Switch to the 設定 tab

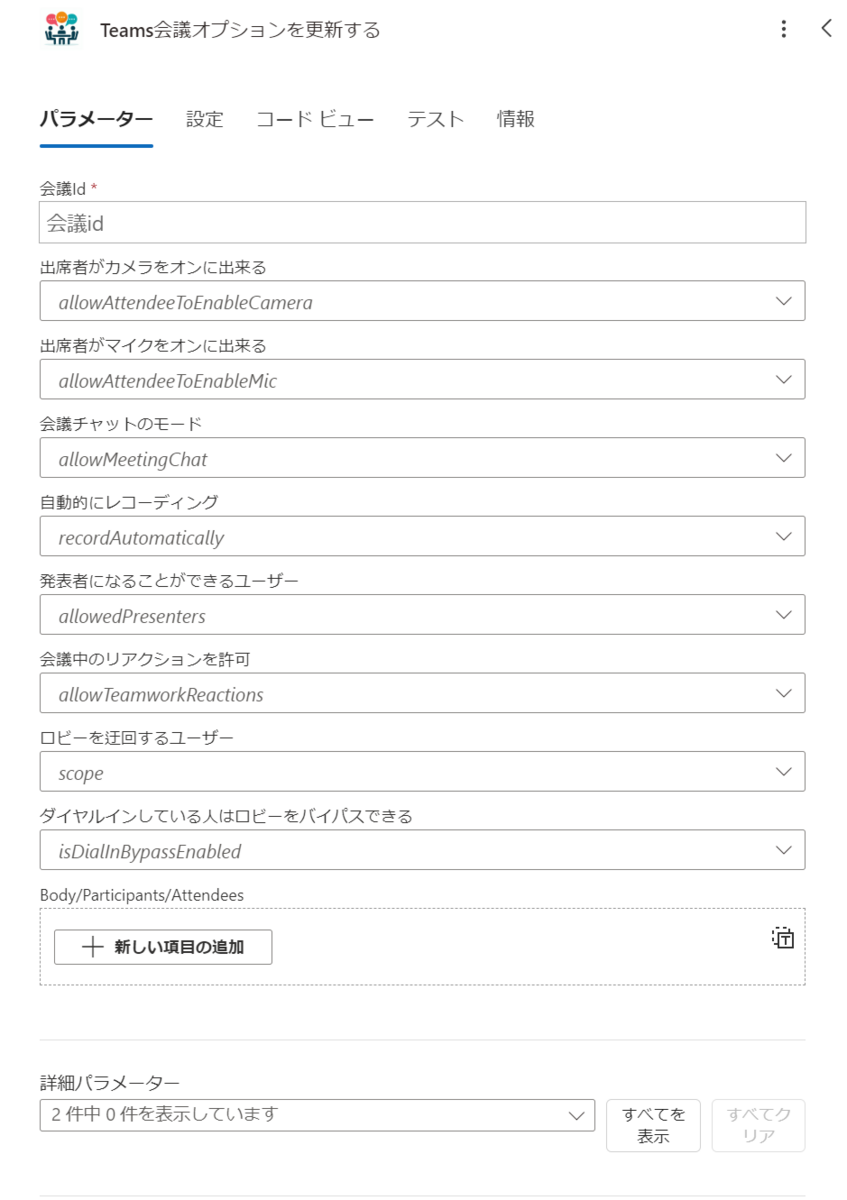[x=204, y=119]
